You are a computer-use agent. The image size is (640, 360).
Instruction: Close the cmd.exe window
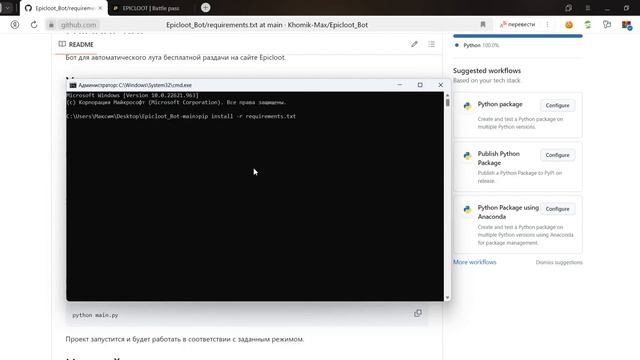[440, 85]
